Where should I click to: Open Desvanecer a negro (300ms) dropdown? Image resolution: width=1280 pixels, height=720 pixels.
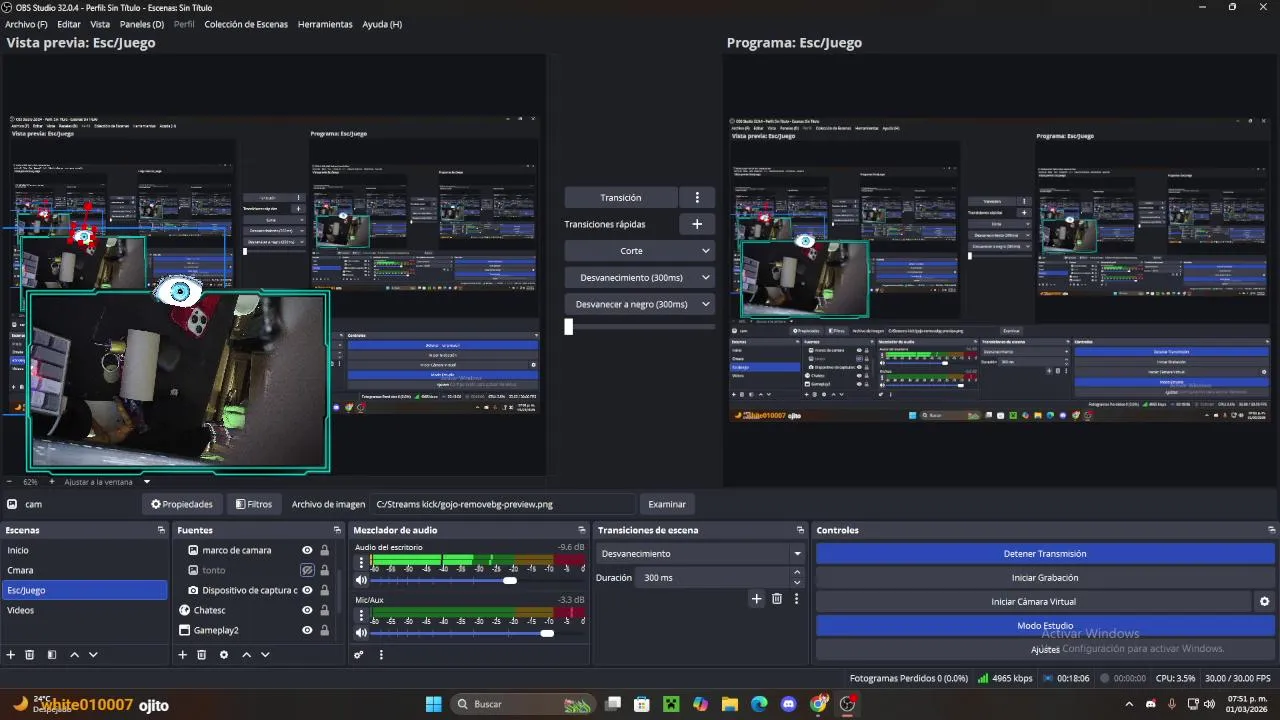[640, 304]
